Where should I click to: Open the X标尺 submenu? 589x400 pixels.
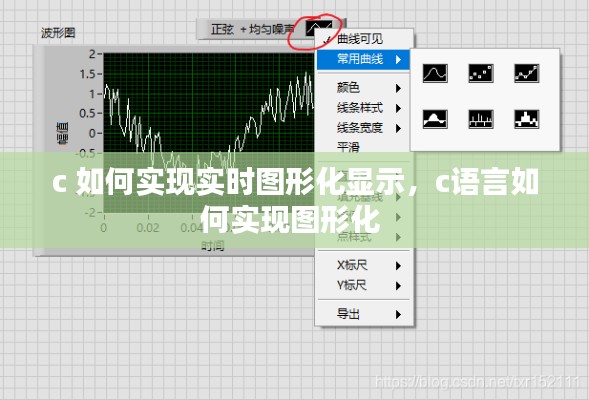364,265
